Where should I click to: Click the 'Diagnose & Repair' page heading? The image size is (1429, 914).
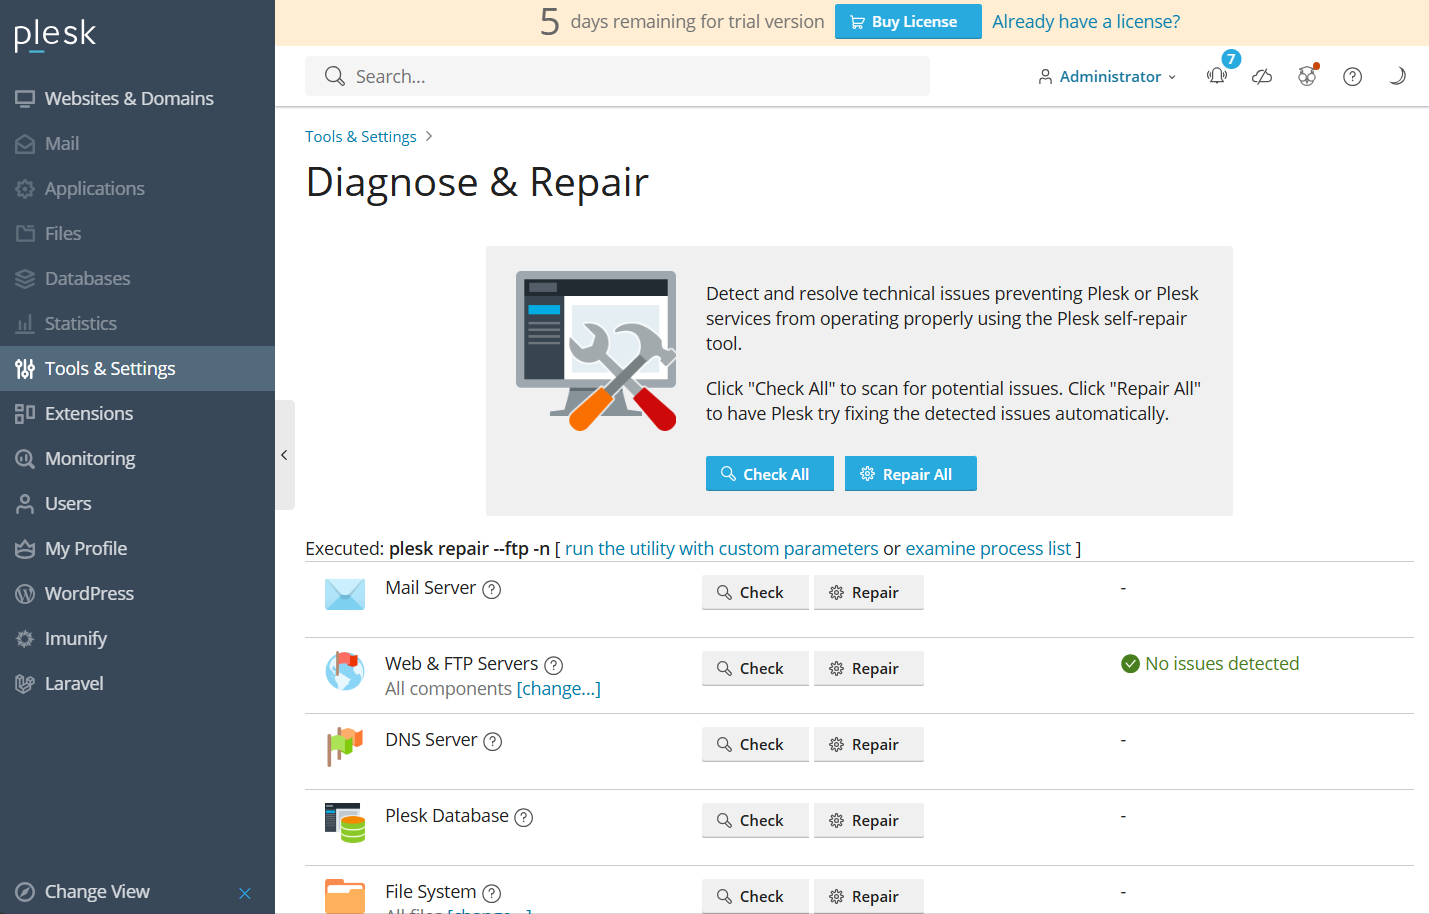coord(477,182)
